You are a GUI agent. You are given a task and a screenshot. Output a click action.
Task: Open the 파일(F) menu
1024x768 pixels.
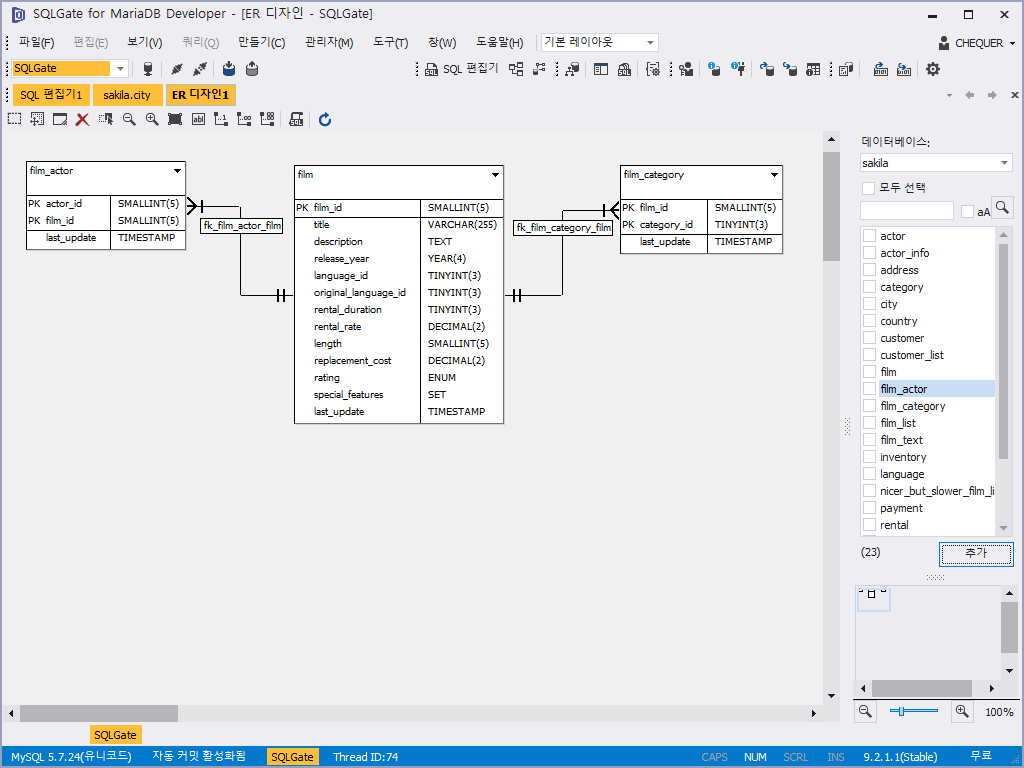tap(37, 42)
